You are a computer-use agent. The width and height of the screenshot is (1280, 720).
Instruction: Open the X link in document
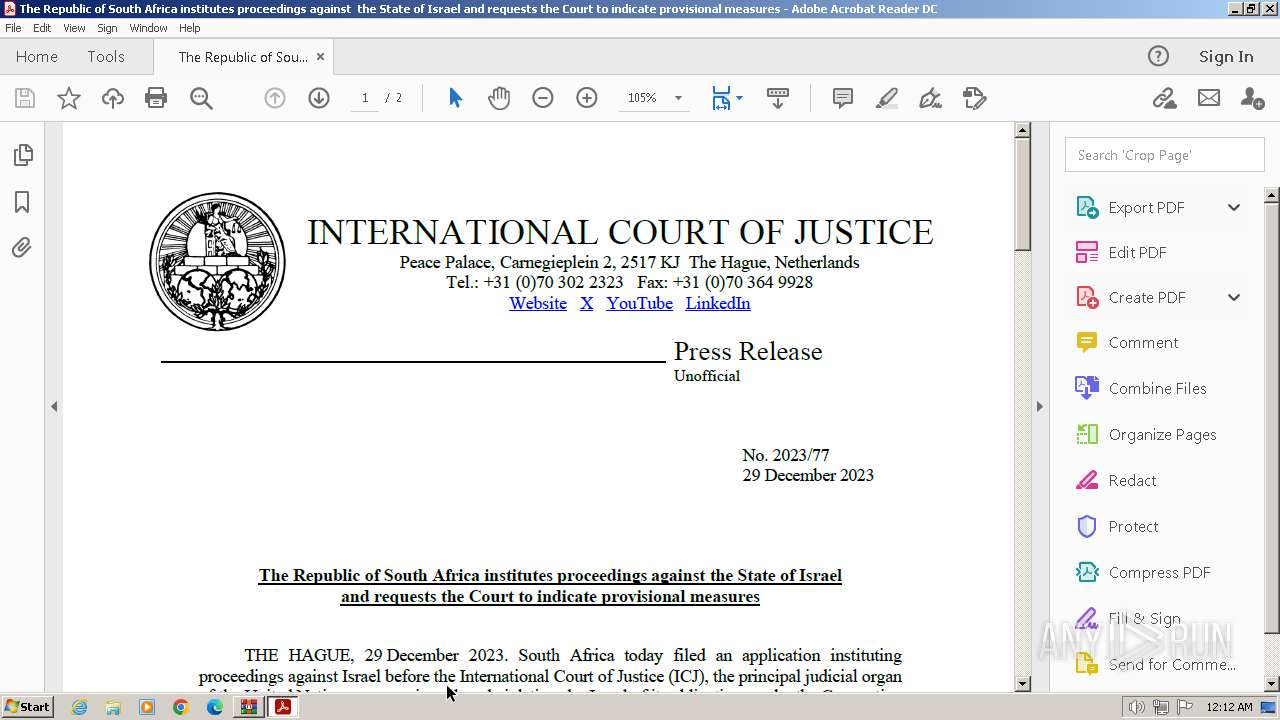point(587,303)
